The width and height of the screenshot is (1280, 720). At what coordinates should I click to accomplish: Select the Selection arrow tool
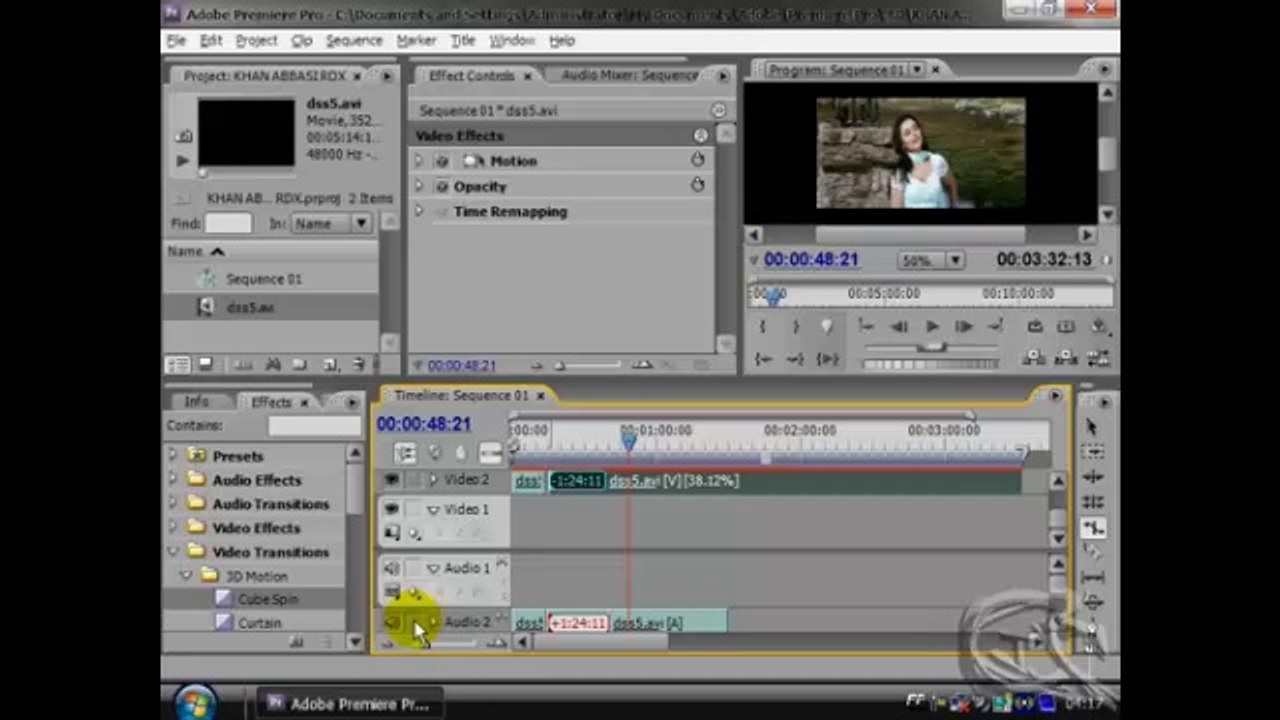1092,427
